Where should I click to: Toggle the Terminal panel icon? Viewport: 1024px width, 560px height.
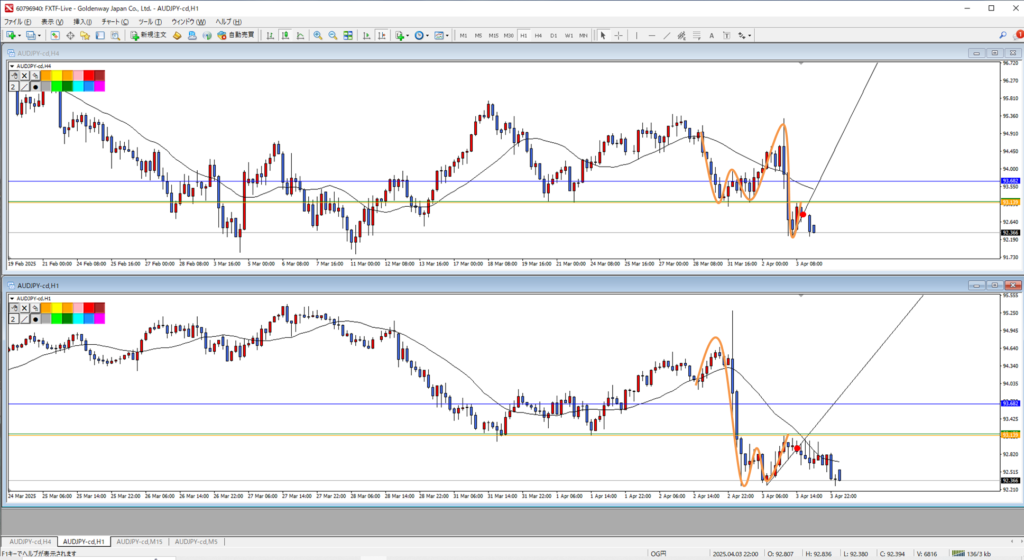click(x=100, y=35)
